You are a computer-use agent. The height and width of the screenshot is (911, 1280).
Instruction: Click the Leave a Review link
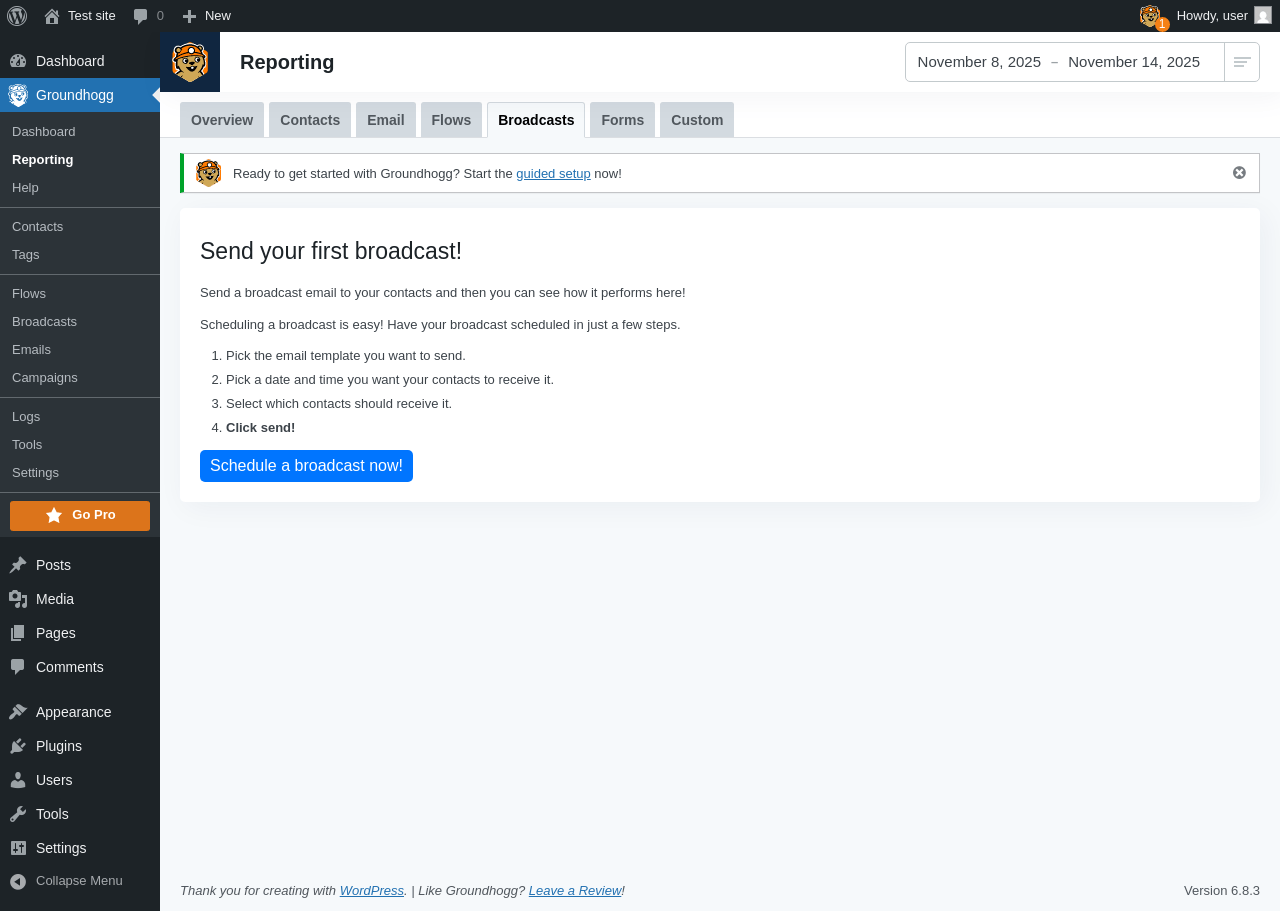pos(575,890)
